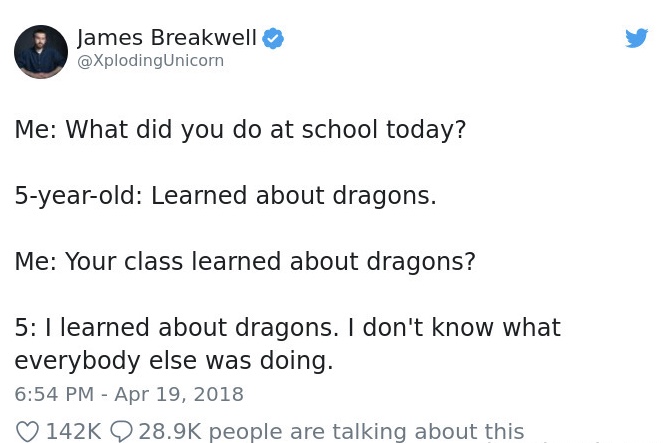The height and width of the screenshot is (443, 664).
Task: Click the 28.9K replies count
Action: tap(170, 432)
